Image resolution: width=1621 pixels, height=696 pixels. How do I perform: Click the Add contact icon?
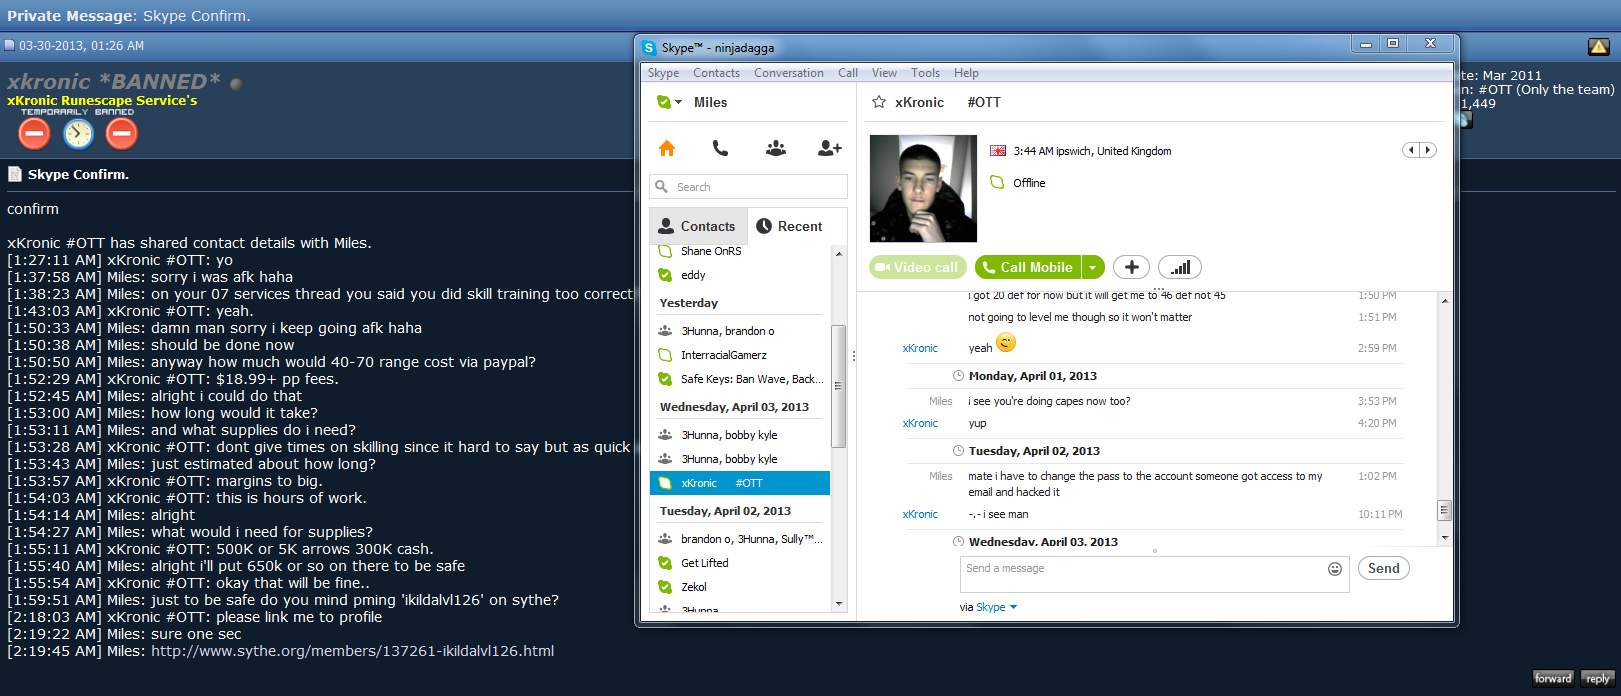pyautogui.click(x=829, y=148)
